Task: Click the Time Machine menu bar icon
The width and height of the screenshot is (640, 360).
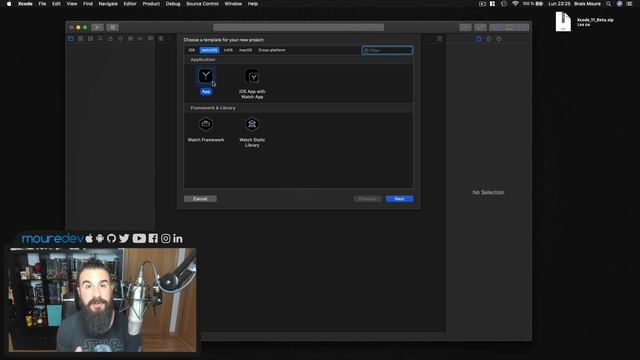Action: tap(504, 4)
